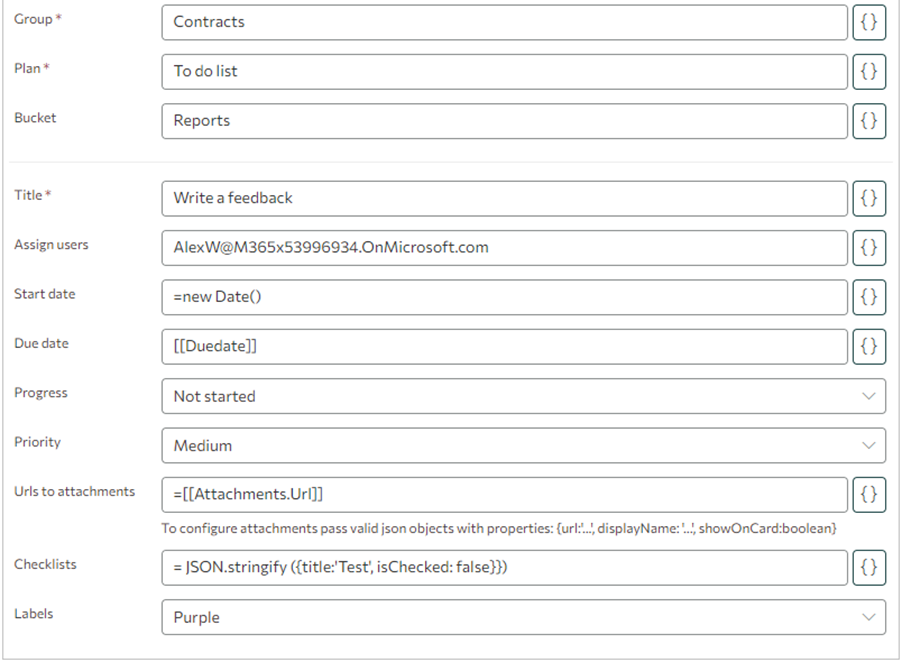Open expression editor for Start date
Viewport: 902px width, 662px height.
pyautogui.click(x=869, y=297)
